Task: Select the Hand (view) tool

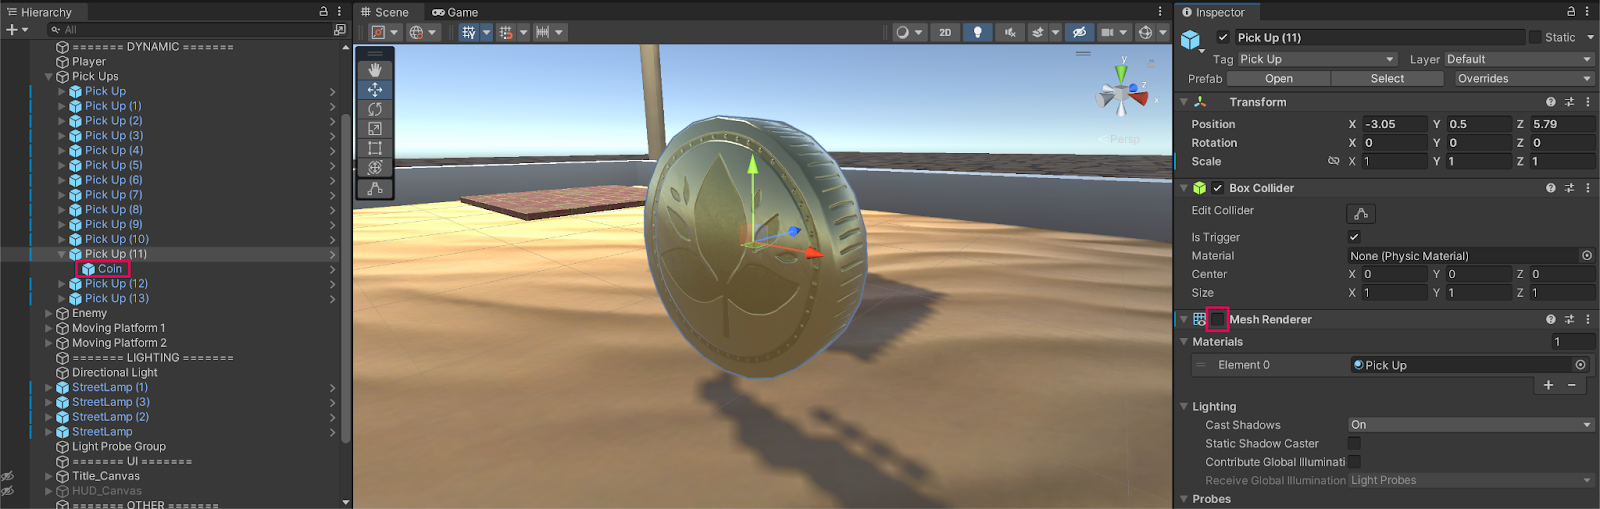Action: [x=375, y=70]
